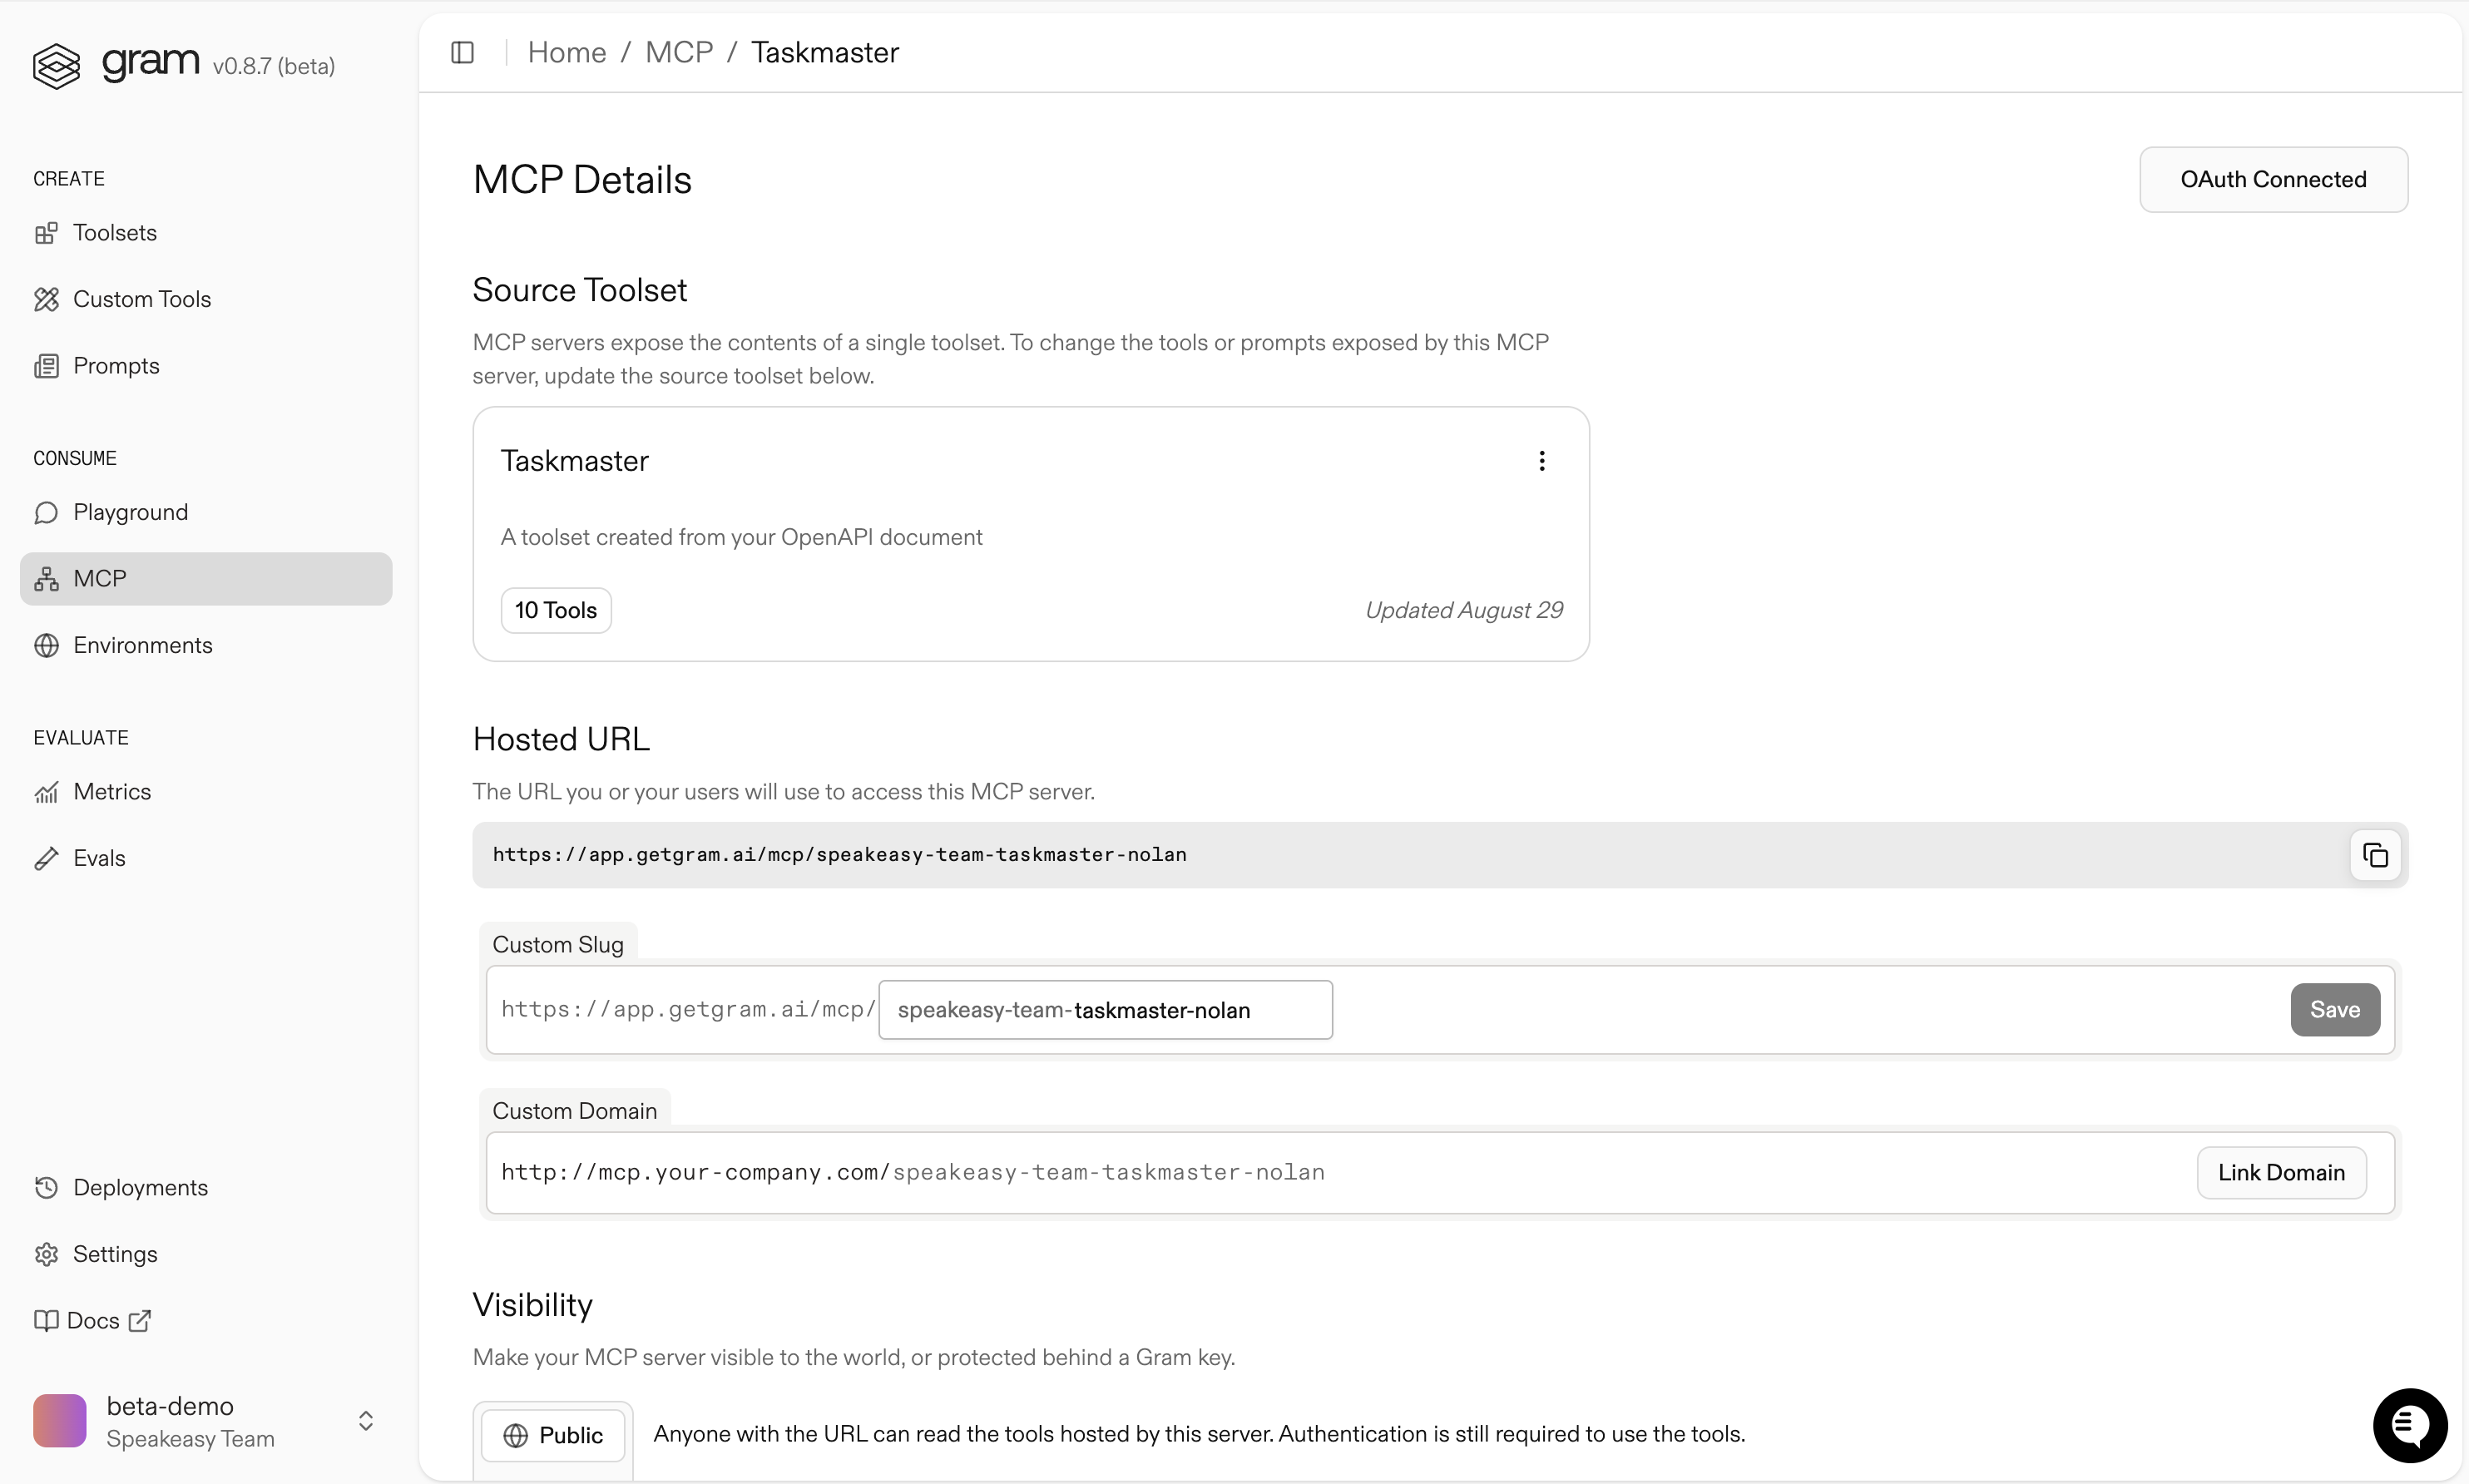Copy the hosted URL to clipboard
Viewport: 2469px width, 1484px height.
click(2375, 855)
